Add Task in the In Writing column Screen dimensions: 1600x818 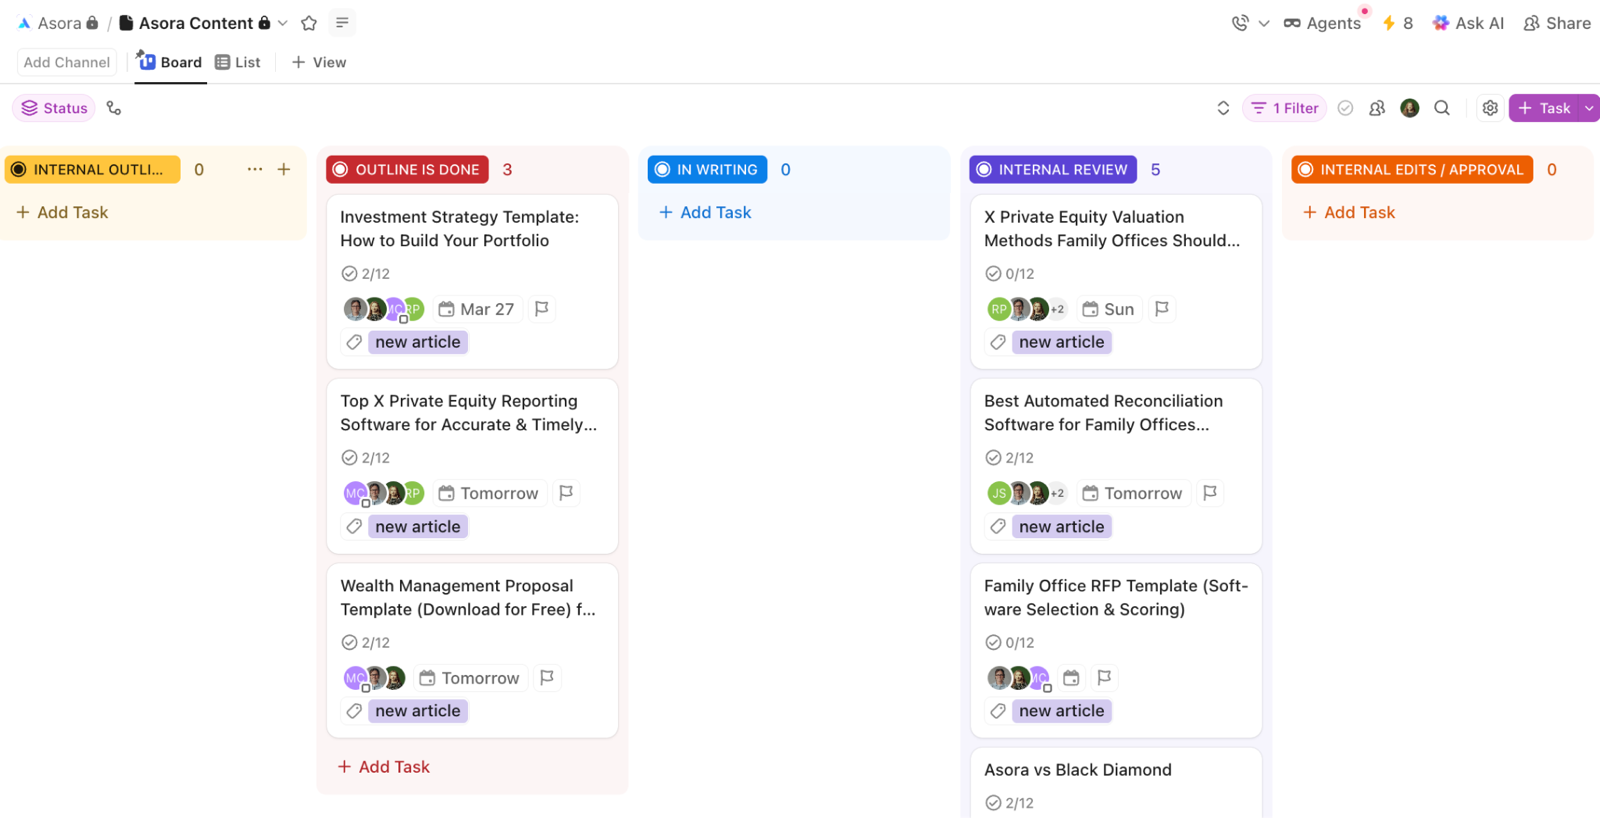coord(706,212)
